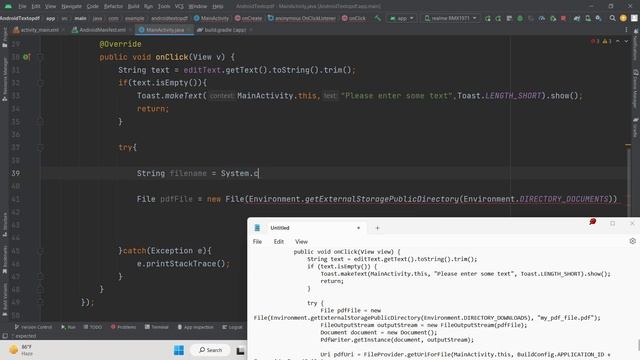The width and height of the screenshot is (640, 360).
Task: Add a new tab in Notepad
Action: 377,228
